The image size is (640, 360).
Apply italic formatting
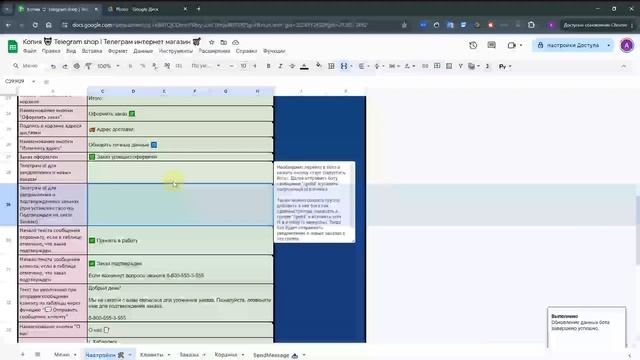point(280,66)
